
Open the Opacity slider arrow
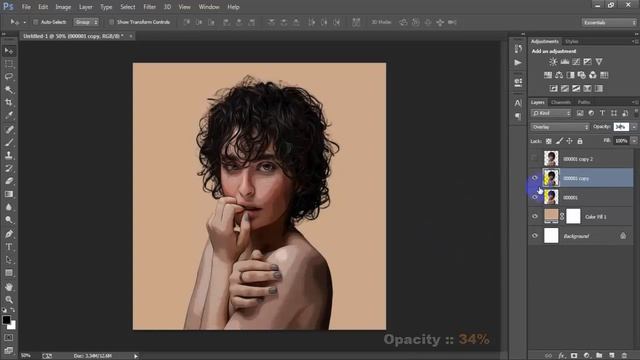[634, 127]
